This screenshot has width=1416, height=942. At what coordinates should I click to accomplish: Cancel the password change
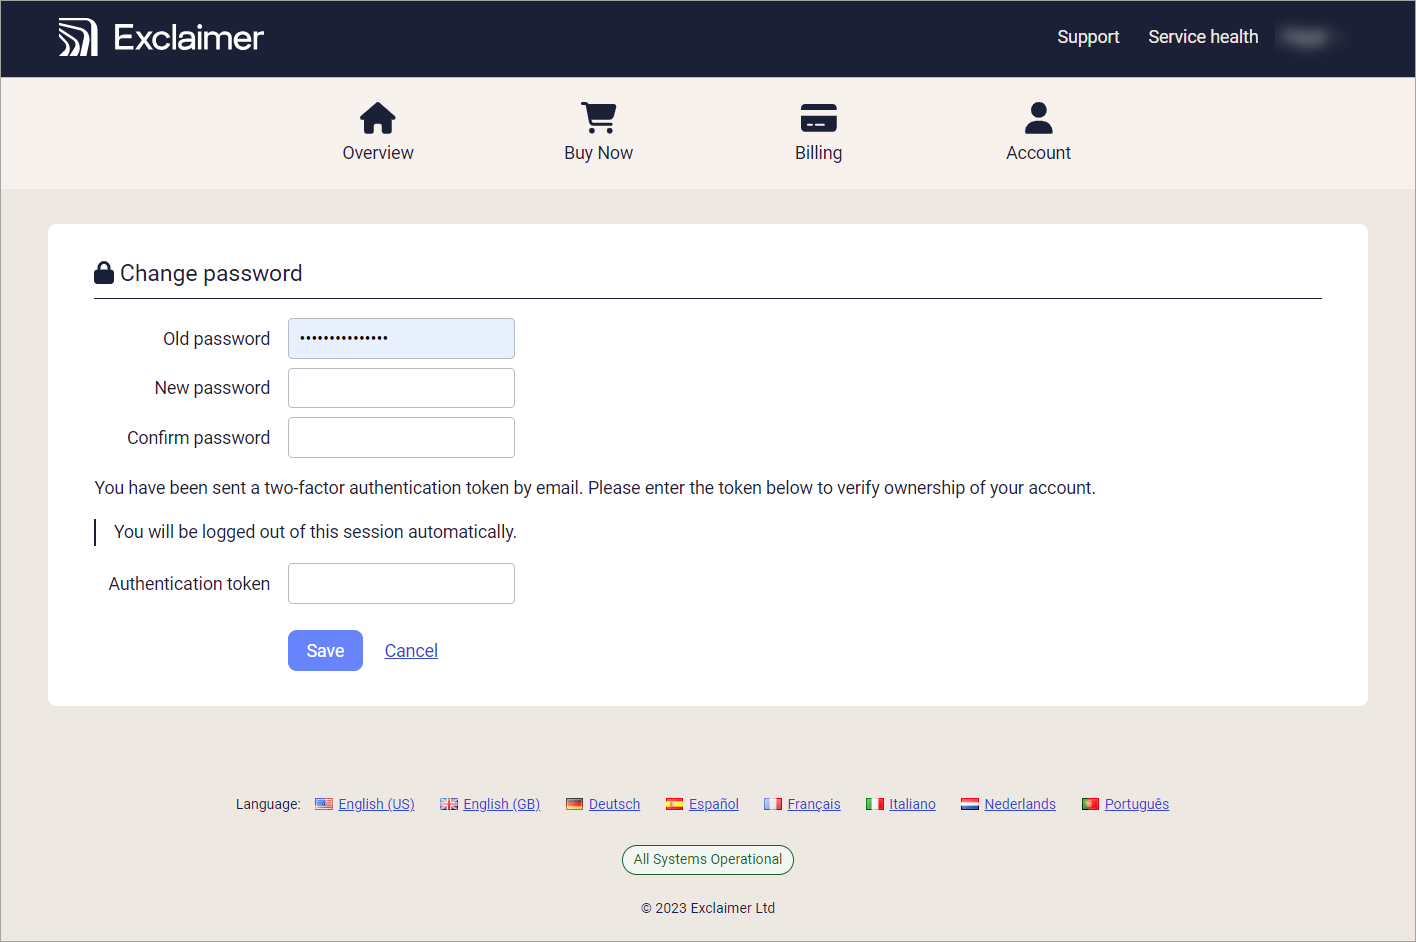(411, 651)
